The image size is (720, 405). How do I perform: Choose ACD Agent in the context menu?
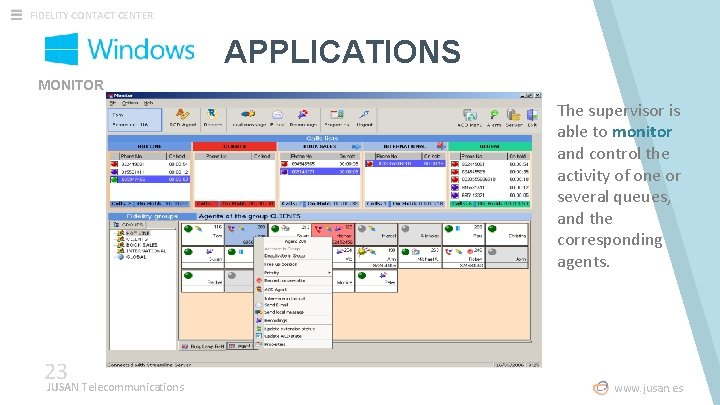pos(293,289)
